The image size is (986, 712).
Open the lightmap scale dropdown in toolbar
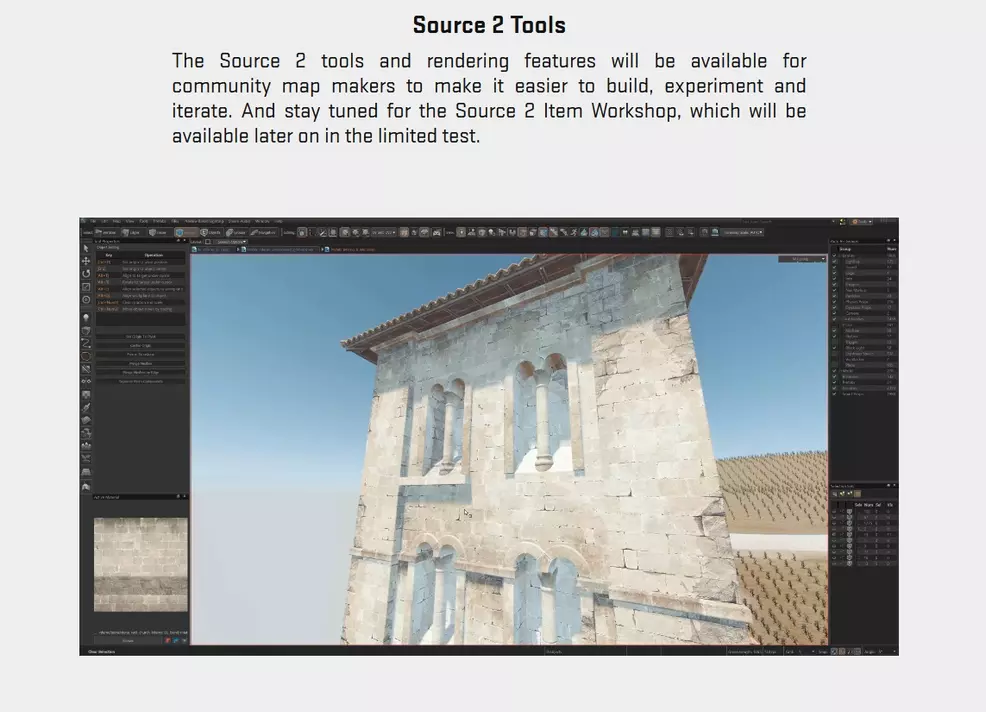pos(743,233)
